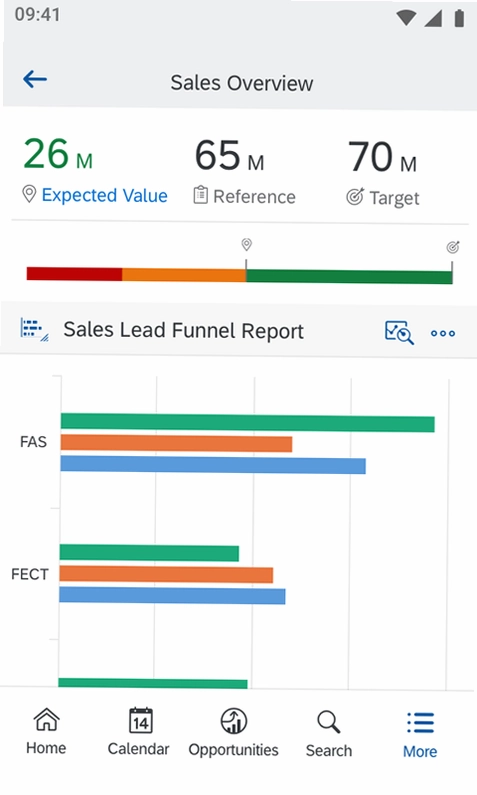Image resolution: width=477 pixels, height=795 pixels.
Task: Tap the Reference clipboard icon
Action: (201, 195)
